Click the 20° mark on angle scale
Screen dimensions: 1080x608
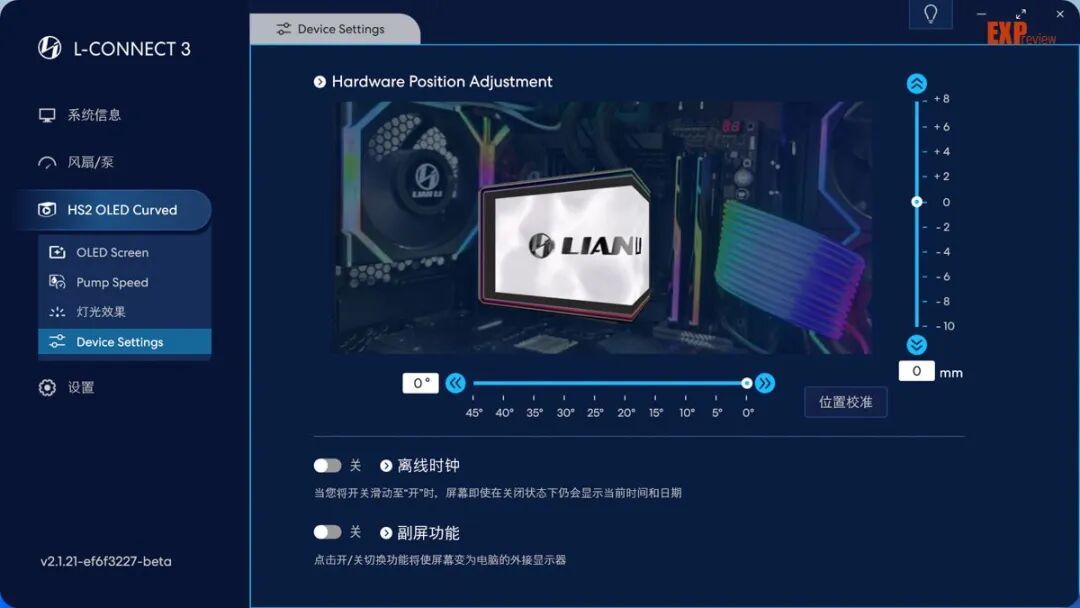626,412
